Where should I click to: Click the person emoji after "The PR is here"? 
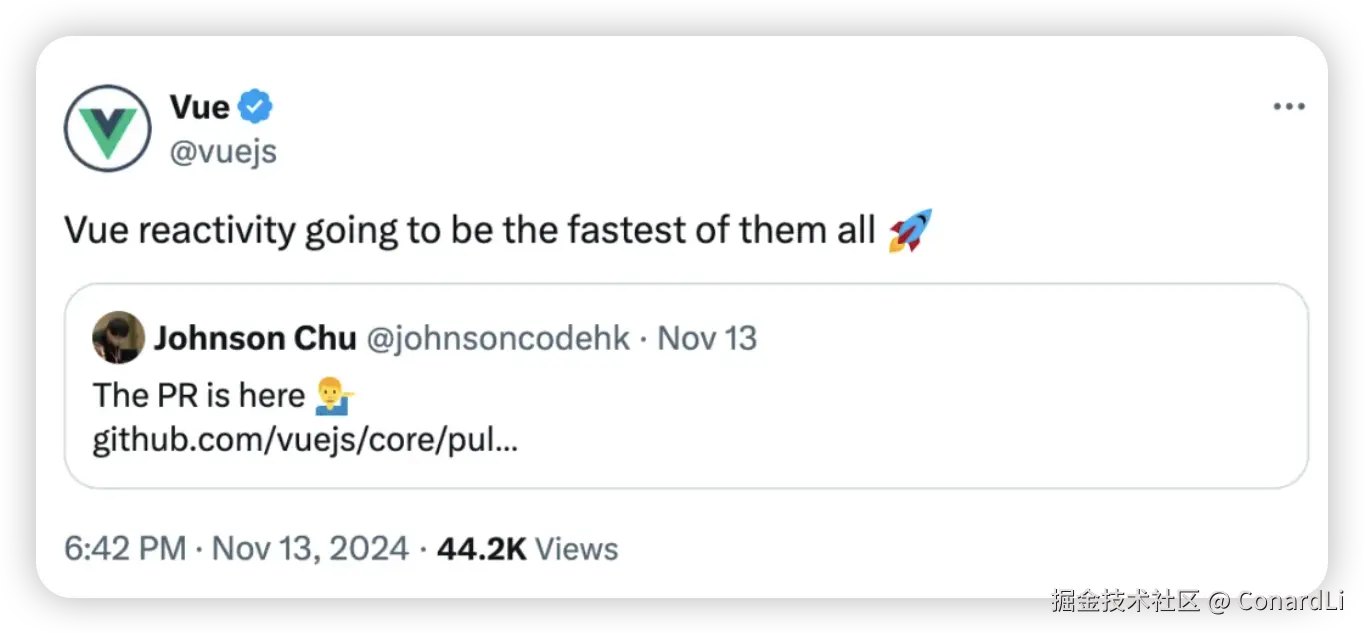point(335,396)
